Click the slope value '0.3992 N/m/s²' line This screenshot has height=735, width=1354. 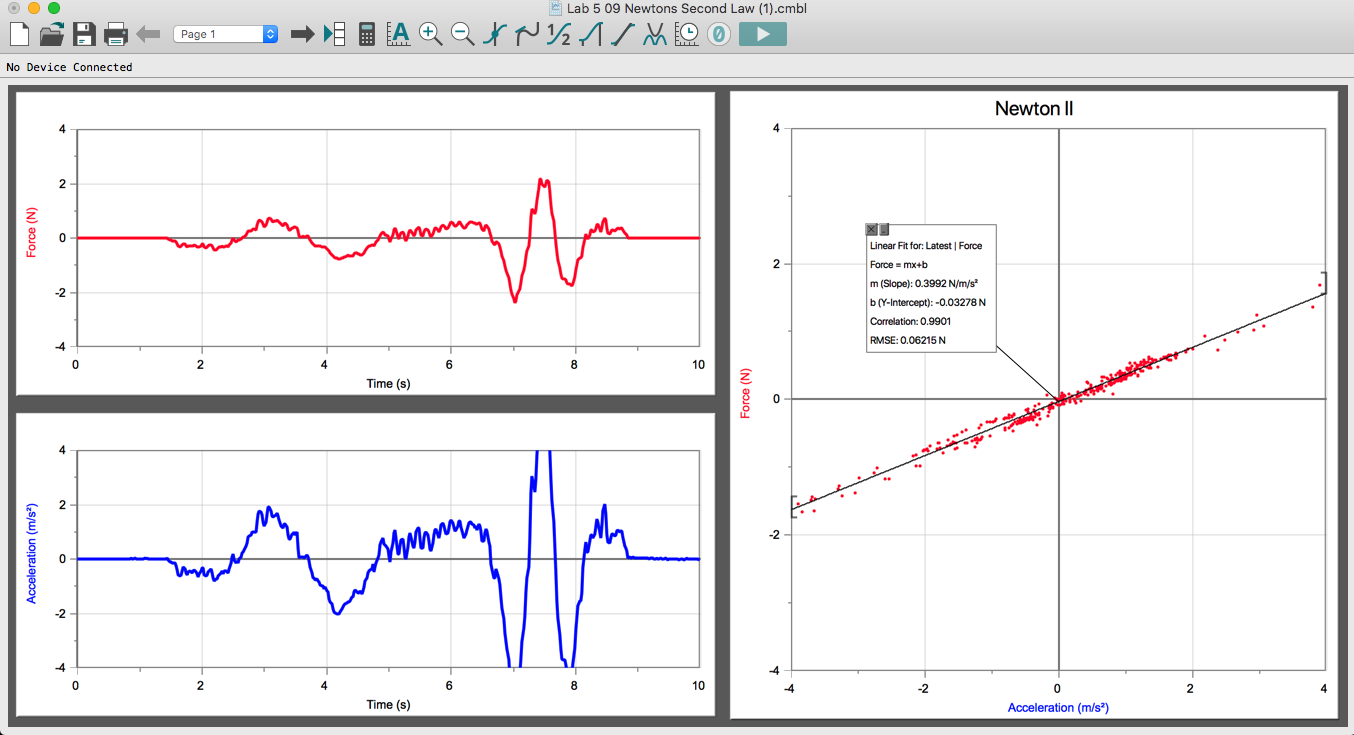[923, 284]
